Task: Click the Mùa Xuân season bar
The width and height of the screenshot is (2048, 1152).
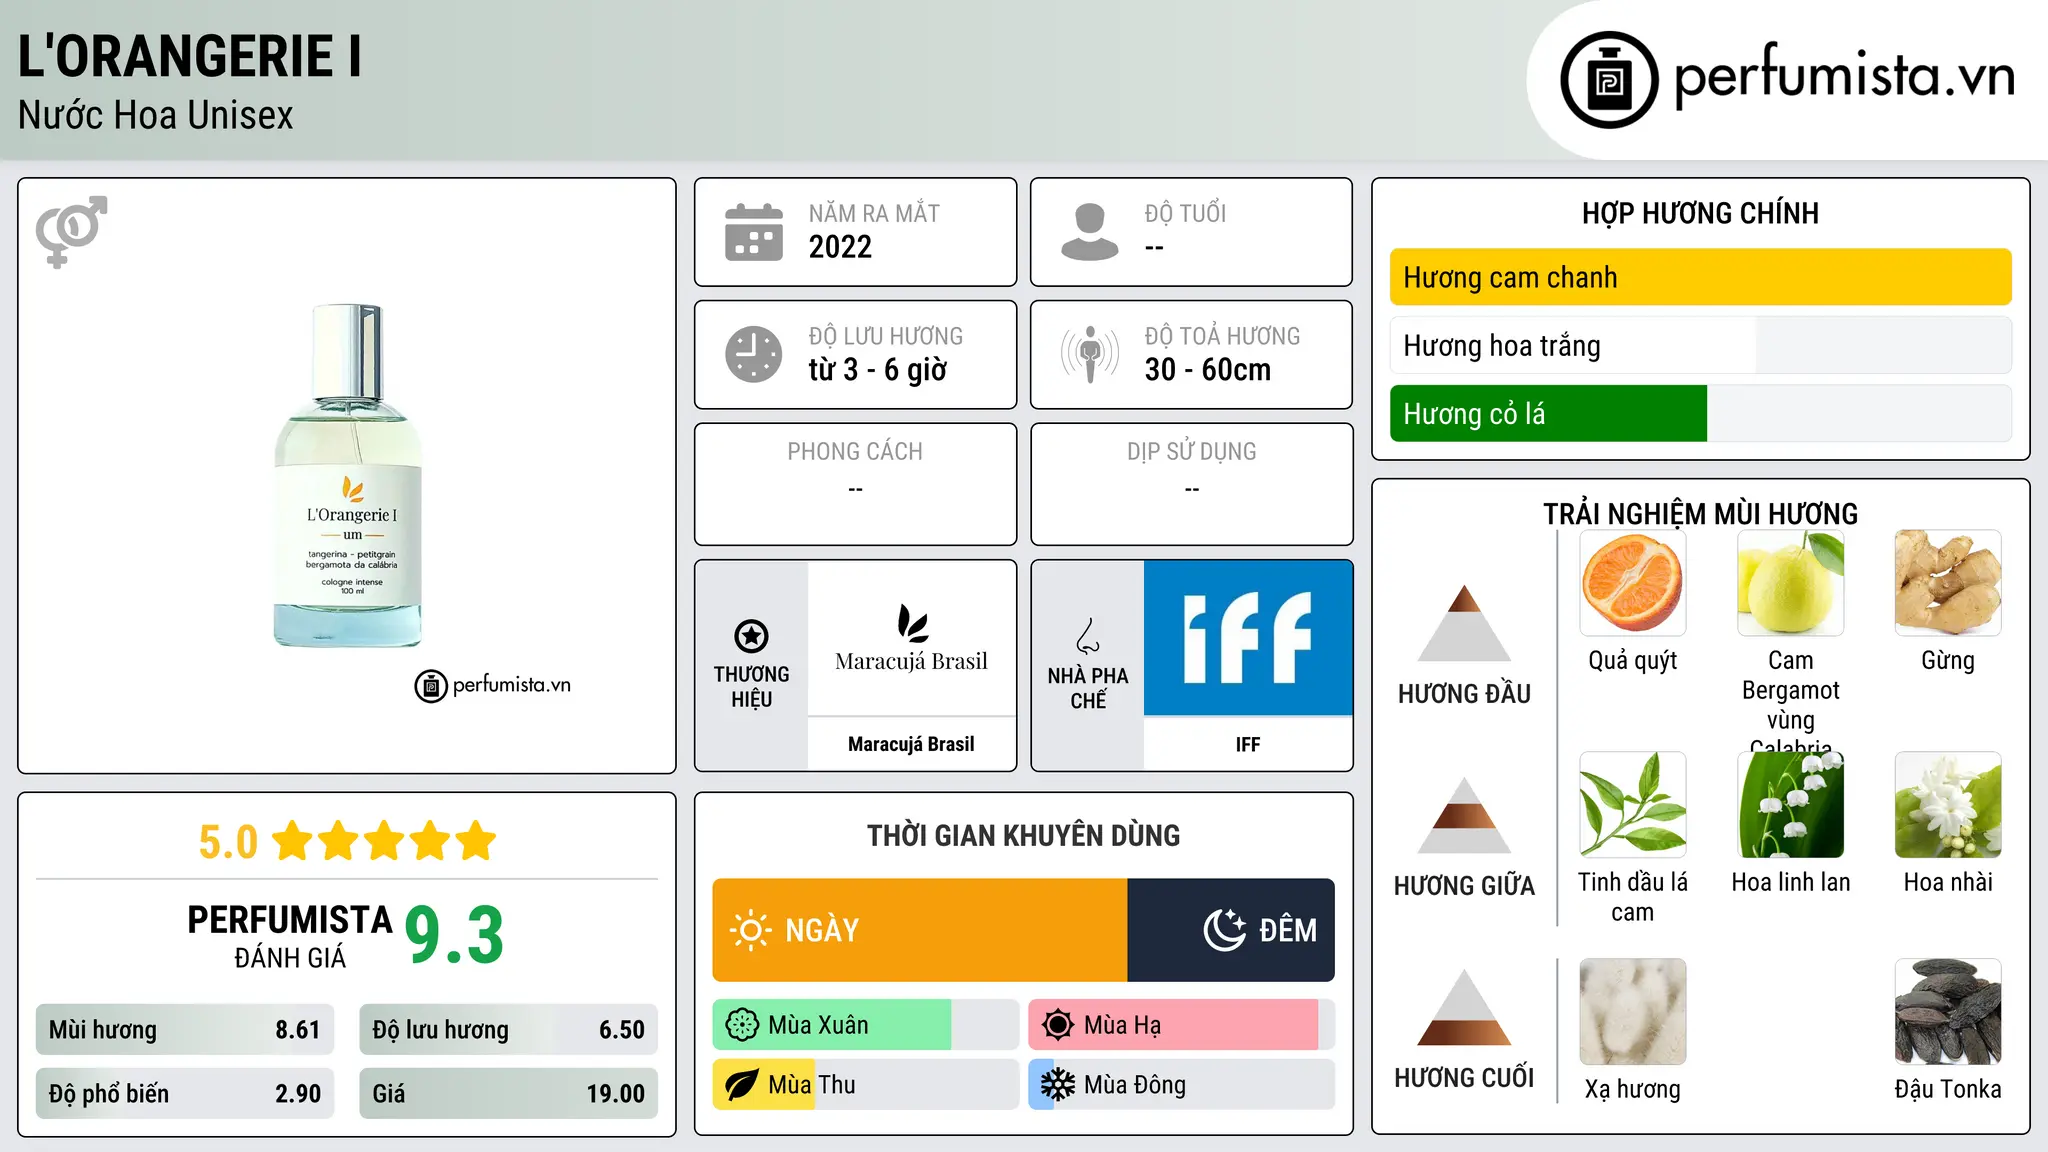Action: [x=865, y=1025]
